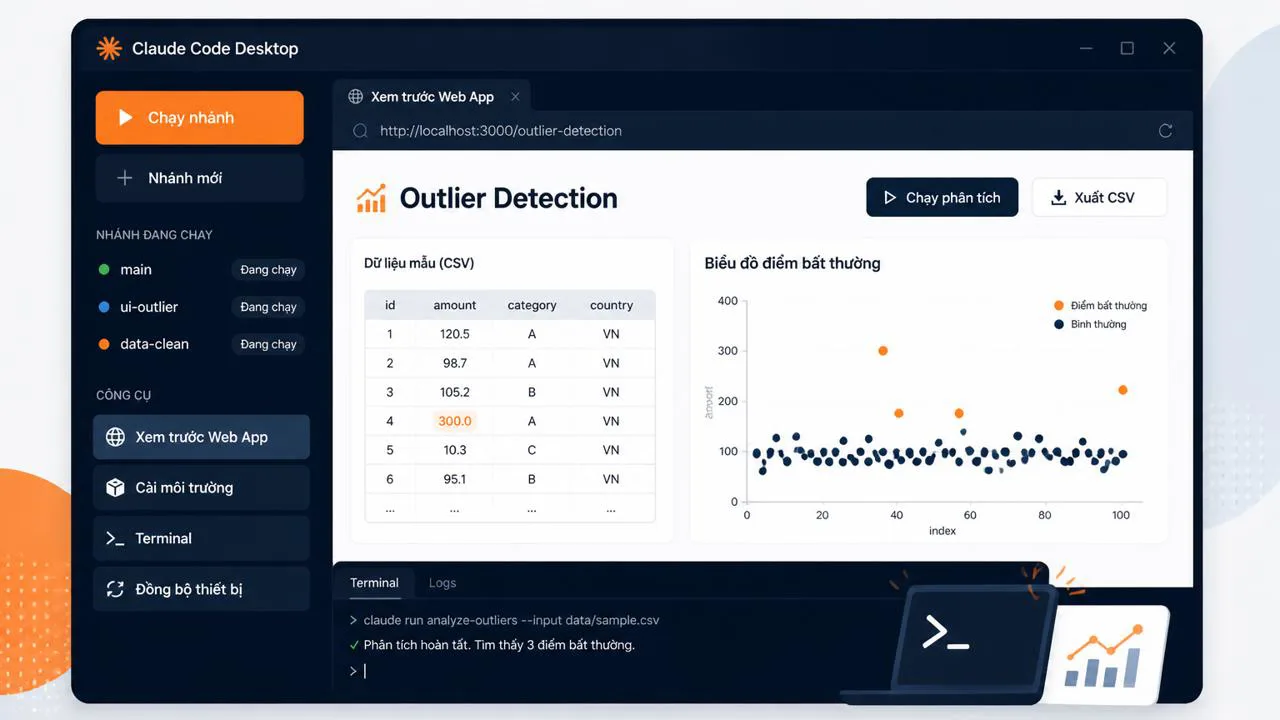
Task: Close the Xem trước Web App tab
Action: 515,97
